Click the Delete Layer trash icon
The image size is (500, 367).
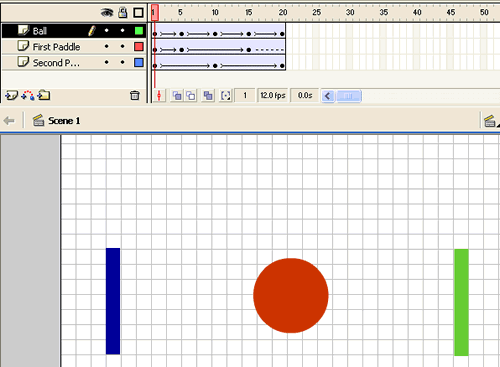click(x=135, y=96)
